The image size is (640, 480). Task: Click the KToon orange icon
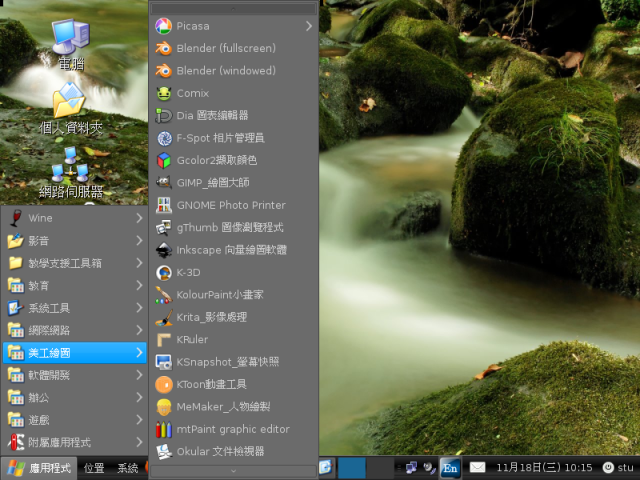tap(164, 384)
